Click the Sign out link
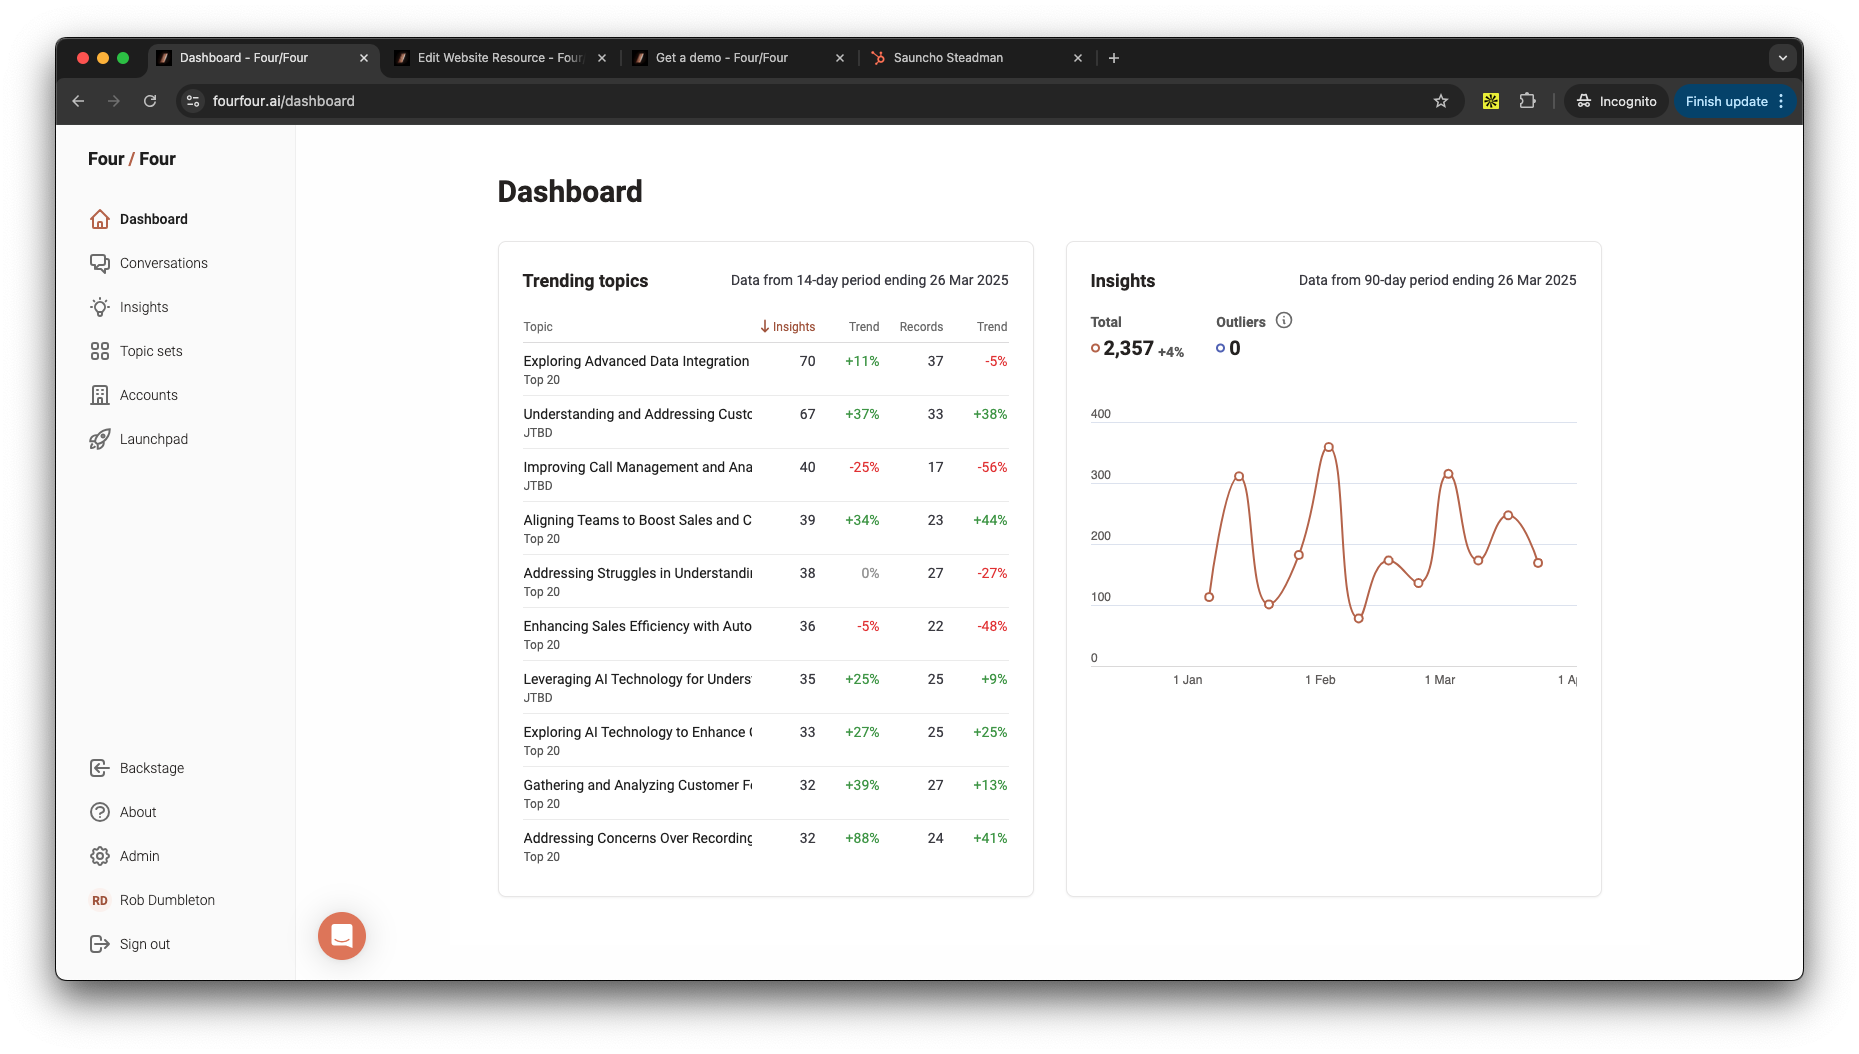Viewport: 1859px width, 1054px height. (x=144, y=944)
